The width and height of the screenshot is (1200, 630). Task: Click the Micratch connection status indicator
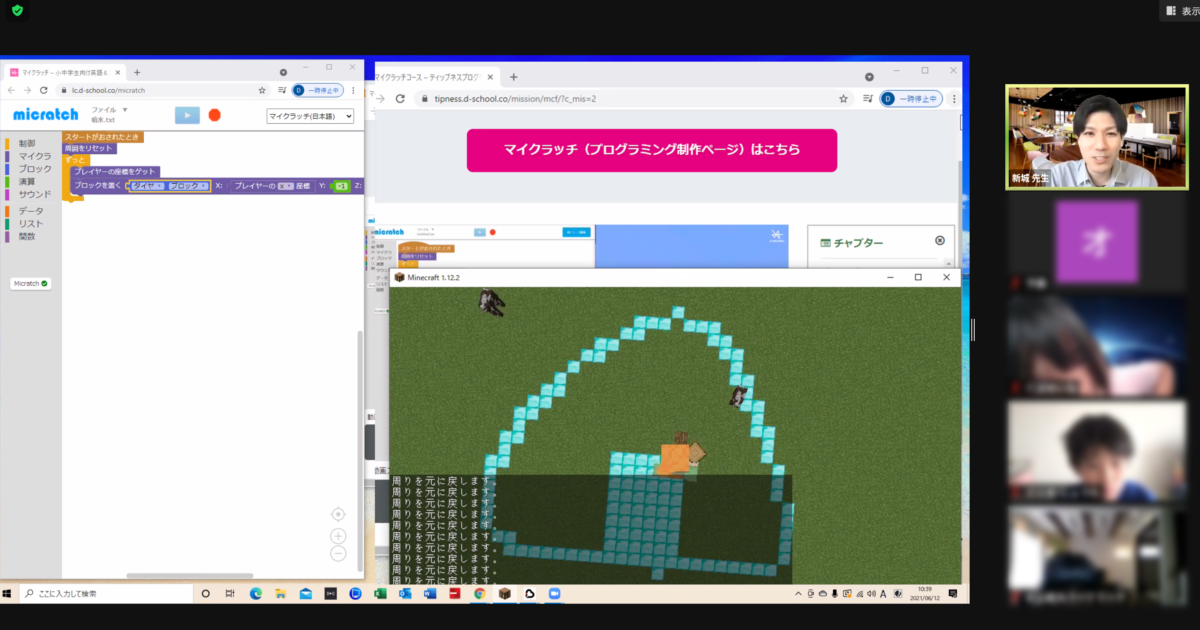(31, 284)
